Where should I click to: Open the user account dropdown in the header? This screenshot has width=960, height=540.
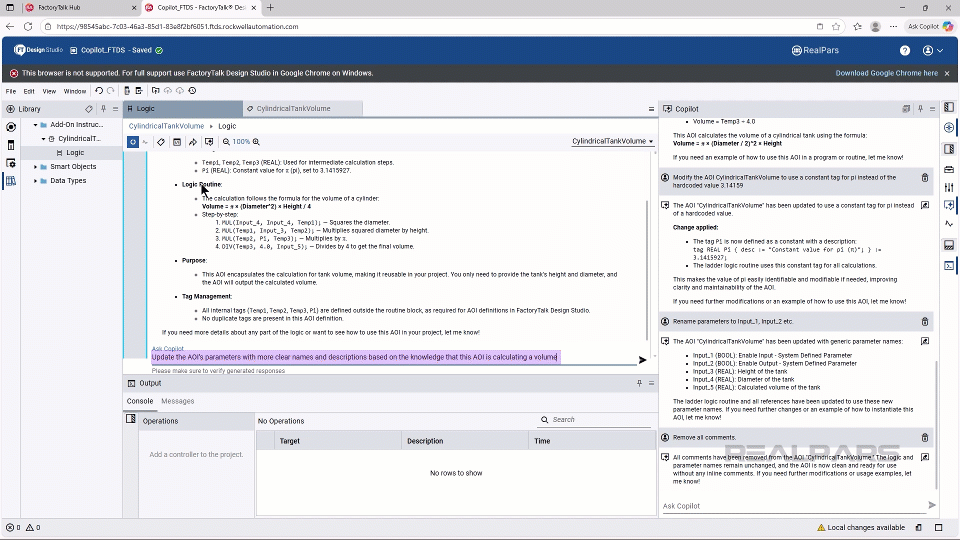coord(933,51)
